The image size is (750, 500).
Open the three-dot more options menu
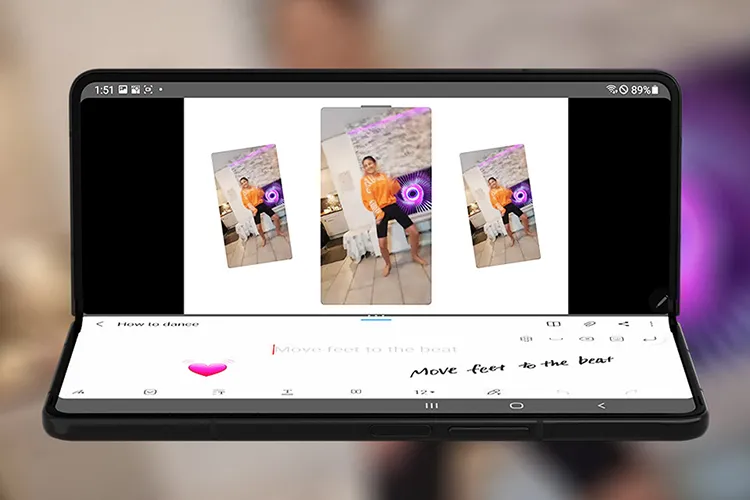click(652, 324)
